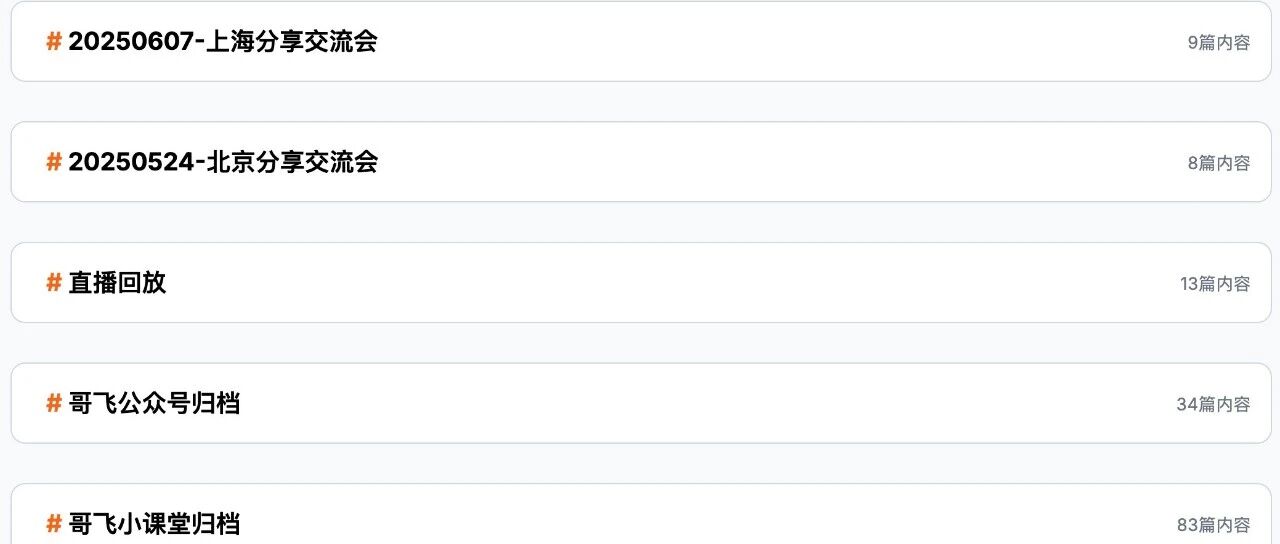
Task: Click the 8篇内容 count label
Action: [x=1218, y=163]
